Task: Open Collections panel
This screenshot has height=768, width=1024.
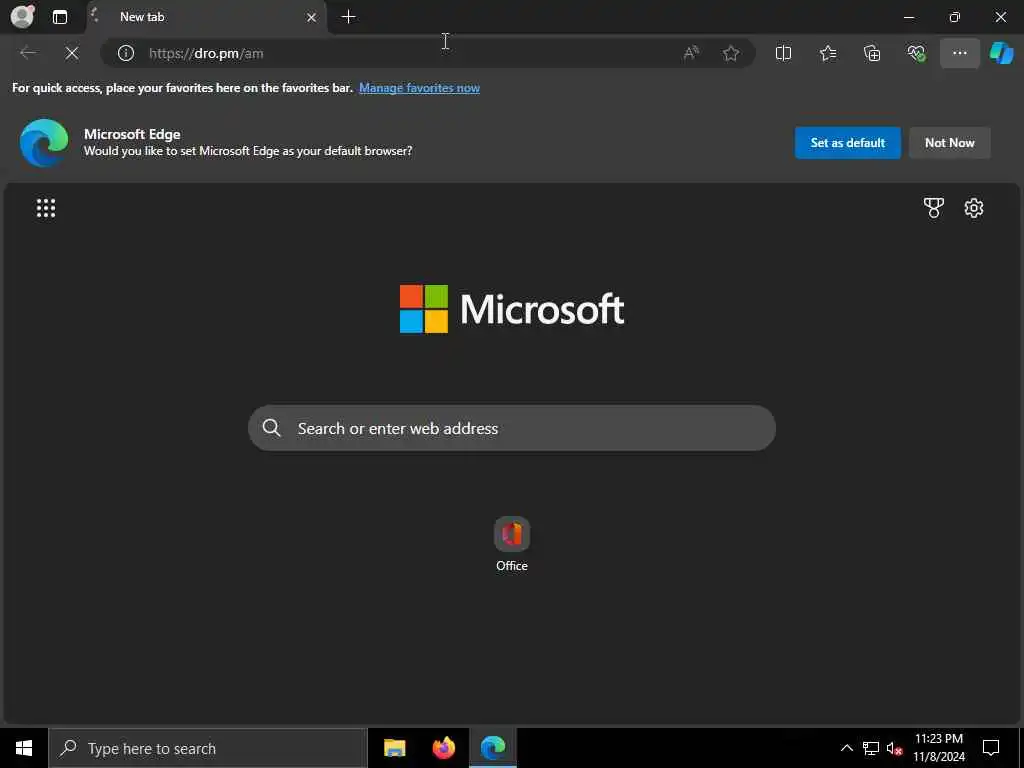Action: 872,53
